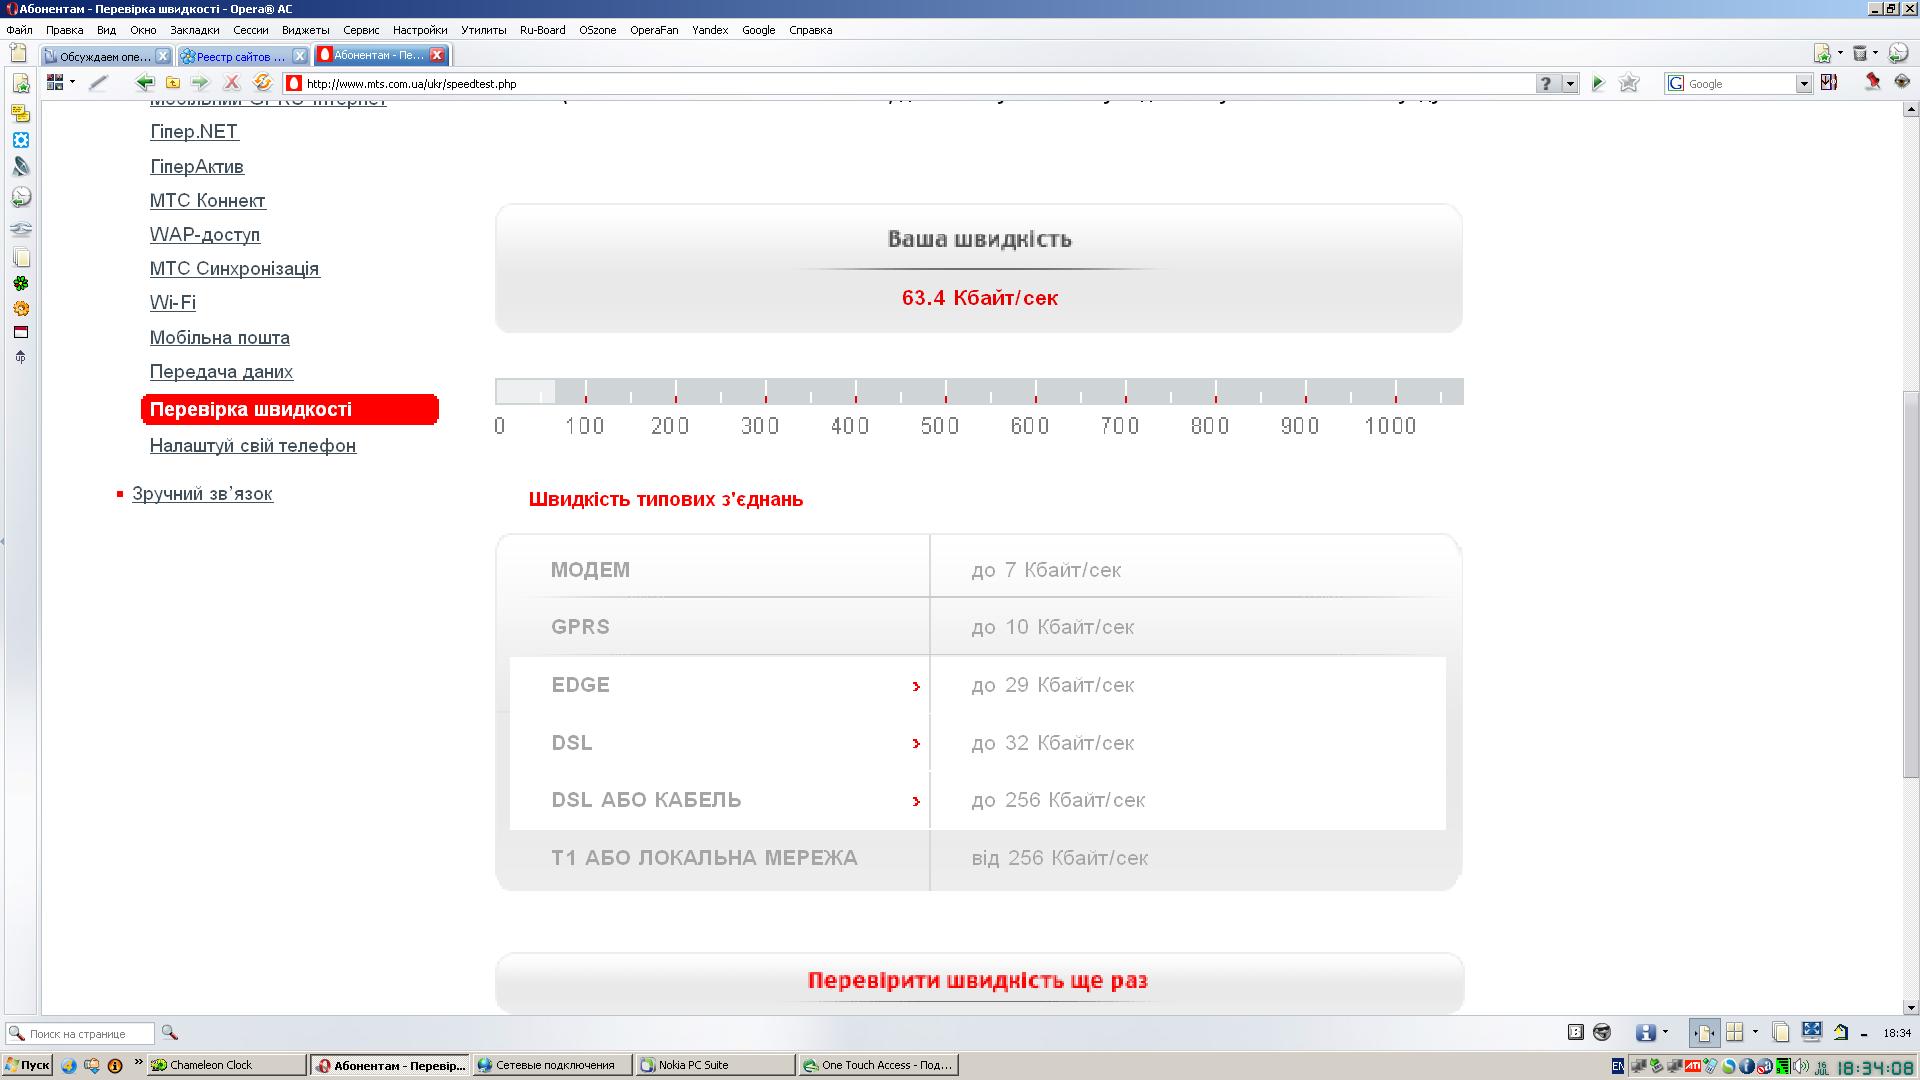Click Перевірити швидкість ще раз button
The width and height of the screenshot is (1920, 1080).
point(978,981)
